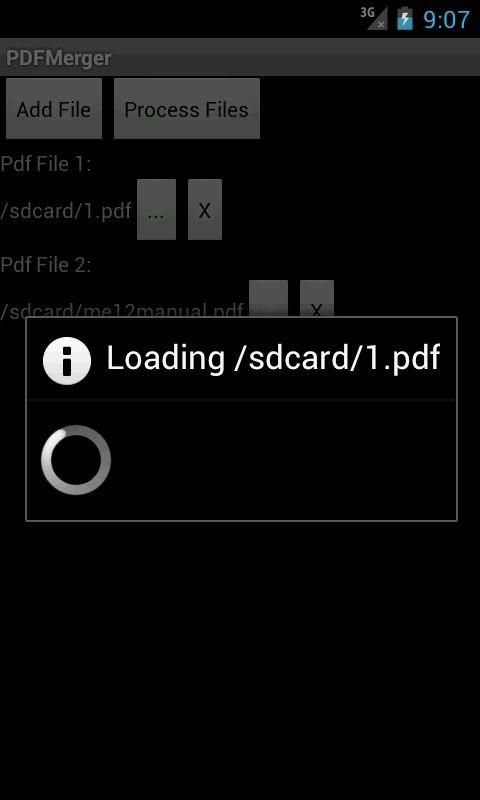This screenshot has height=800, width=480.
Task: Remove Pdf File 2 with its X button
Action: point(317,299)
